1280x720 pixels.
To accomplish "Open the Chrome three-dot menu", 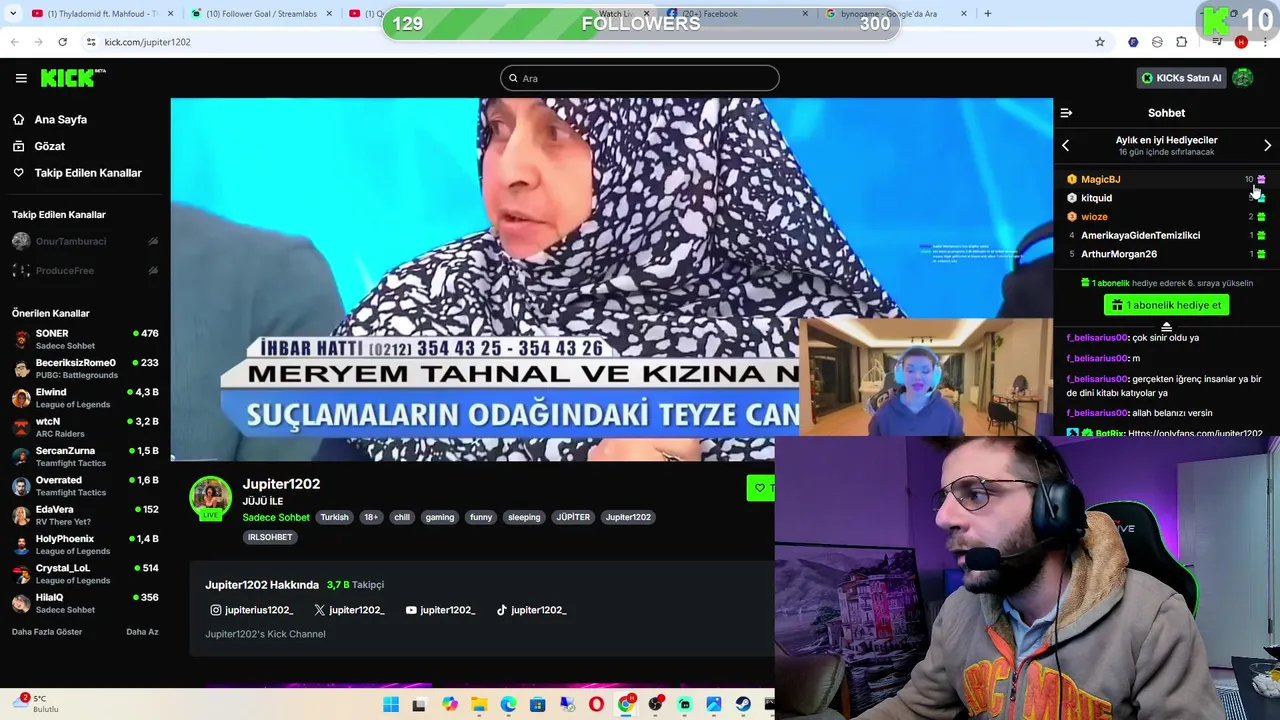I will (x=1265, y=42).
